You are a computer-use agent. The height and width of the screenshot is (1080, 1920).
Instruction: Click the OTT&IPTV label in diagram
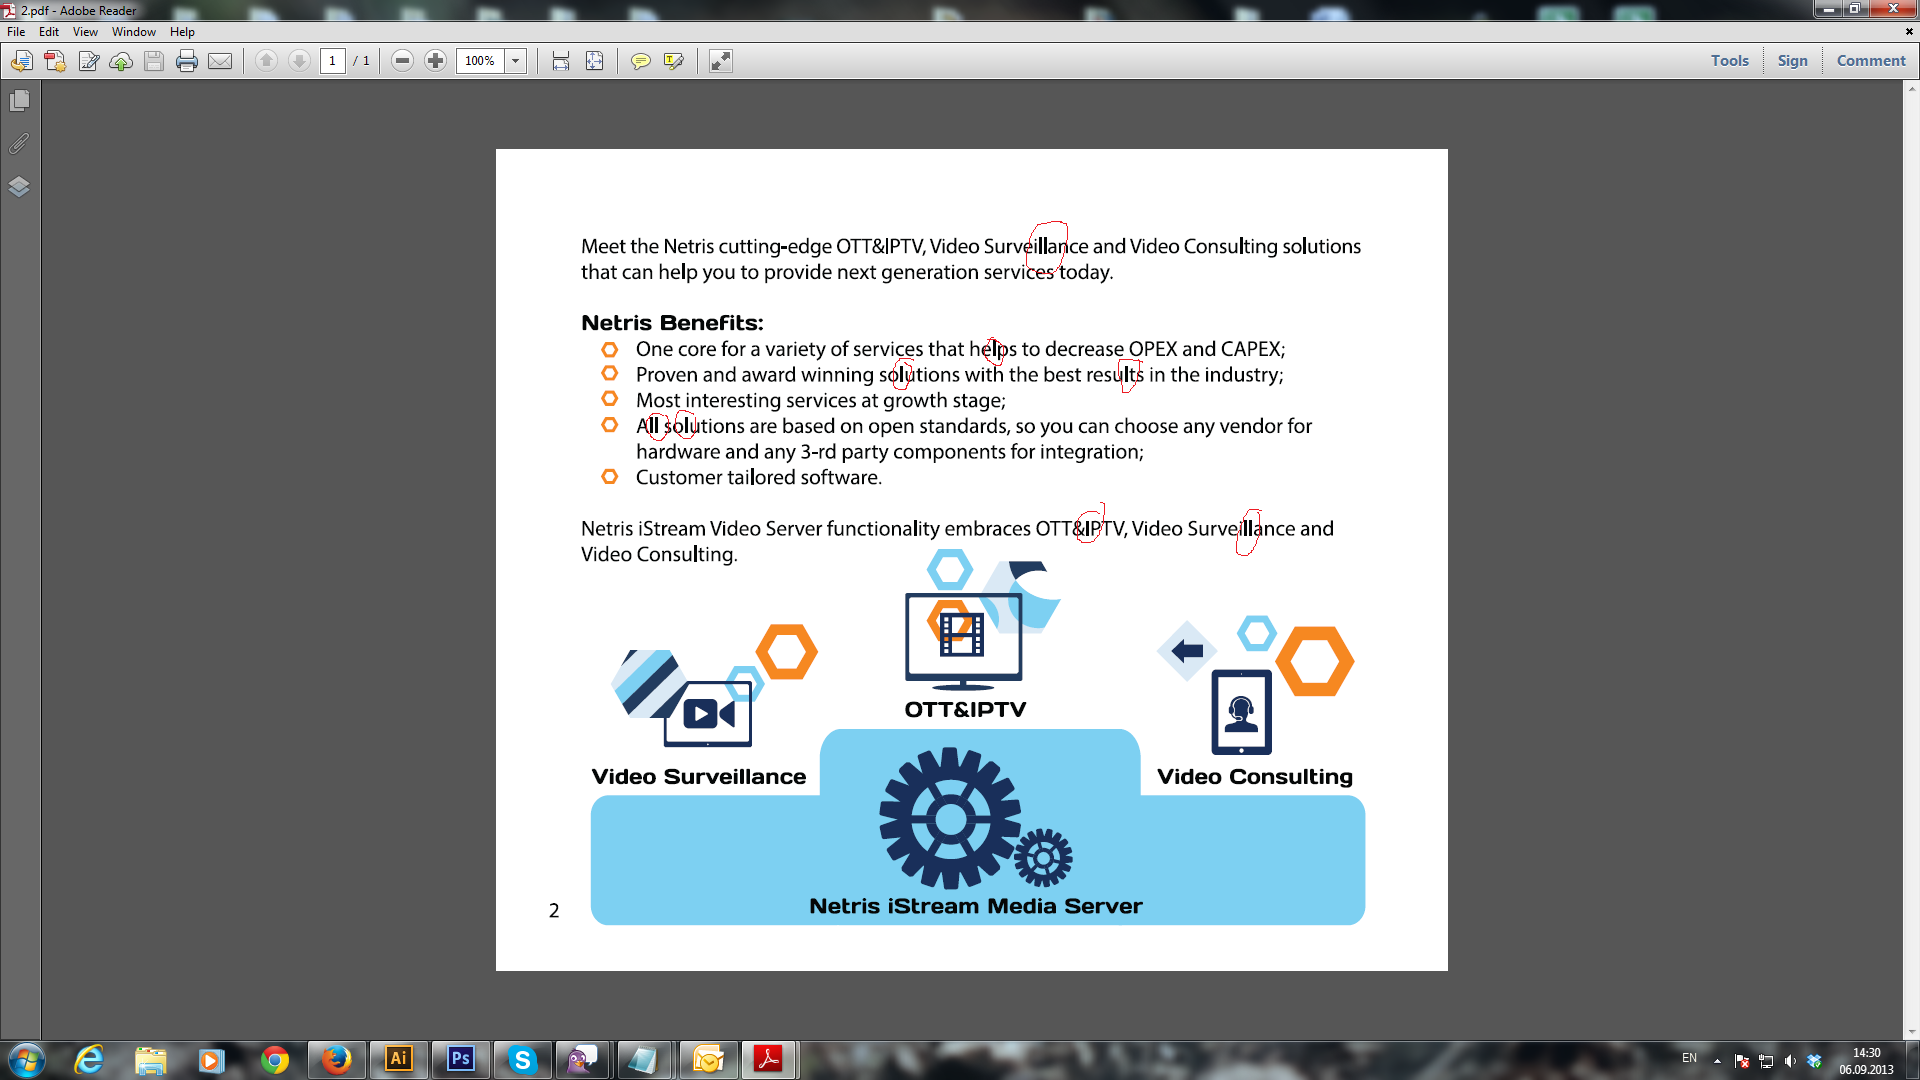(x=965, y=710)
